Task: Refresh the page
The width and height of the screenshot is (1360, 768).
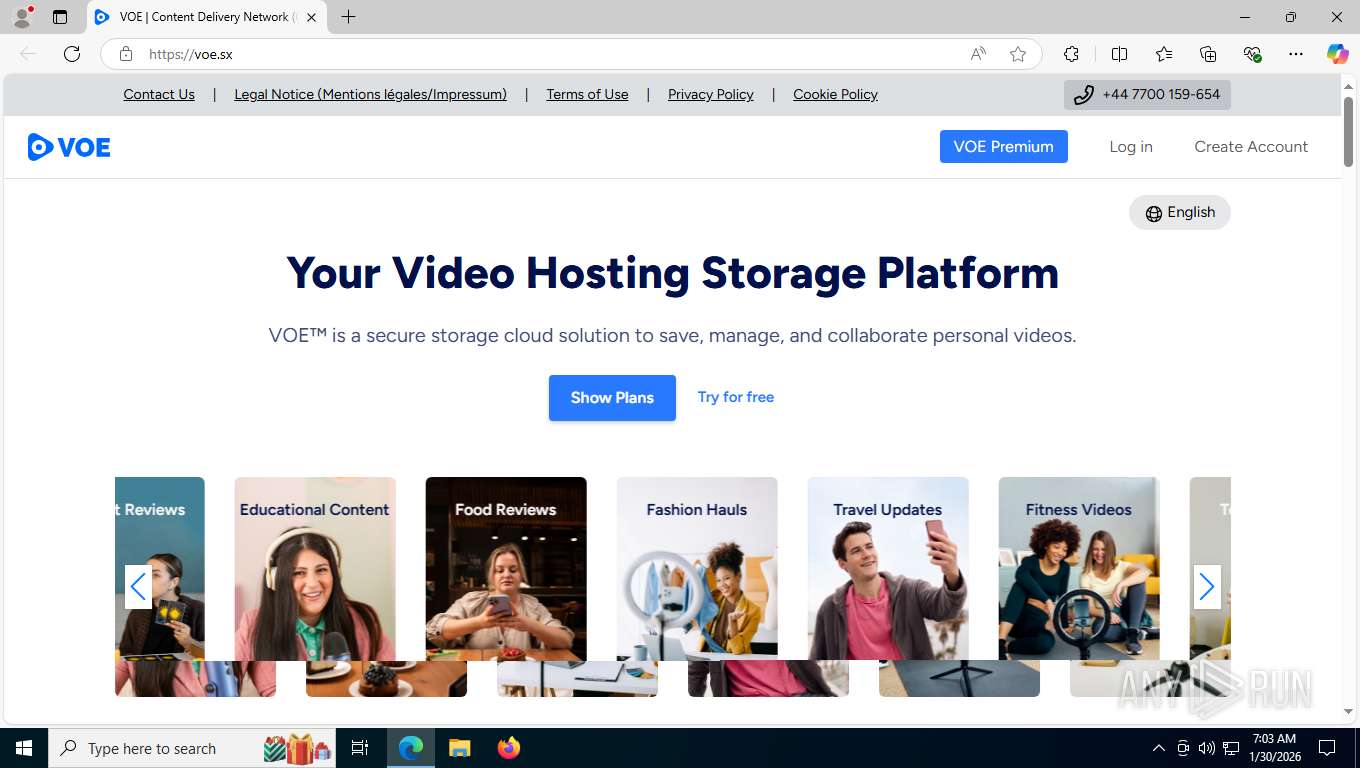Action: 72,54
